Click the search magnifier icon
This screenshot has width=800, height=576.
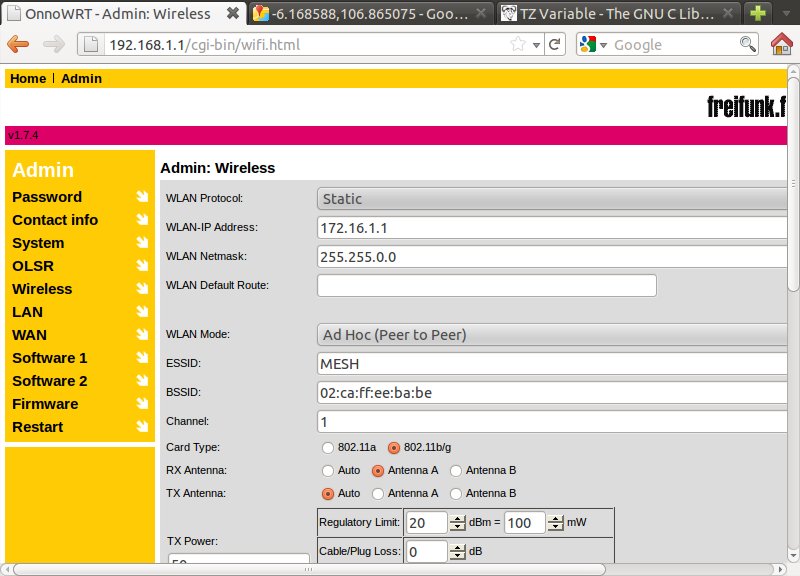(748, 45)
